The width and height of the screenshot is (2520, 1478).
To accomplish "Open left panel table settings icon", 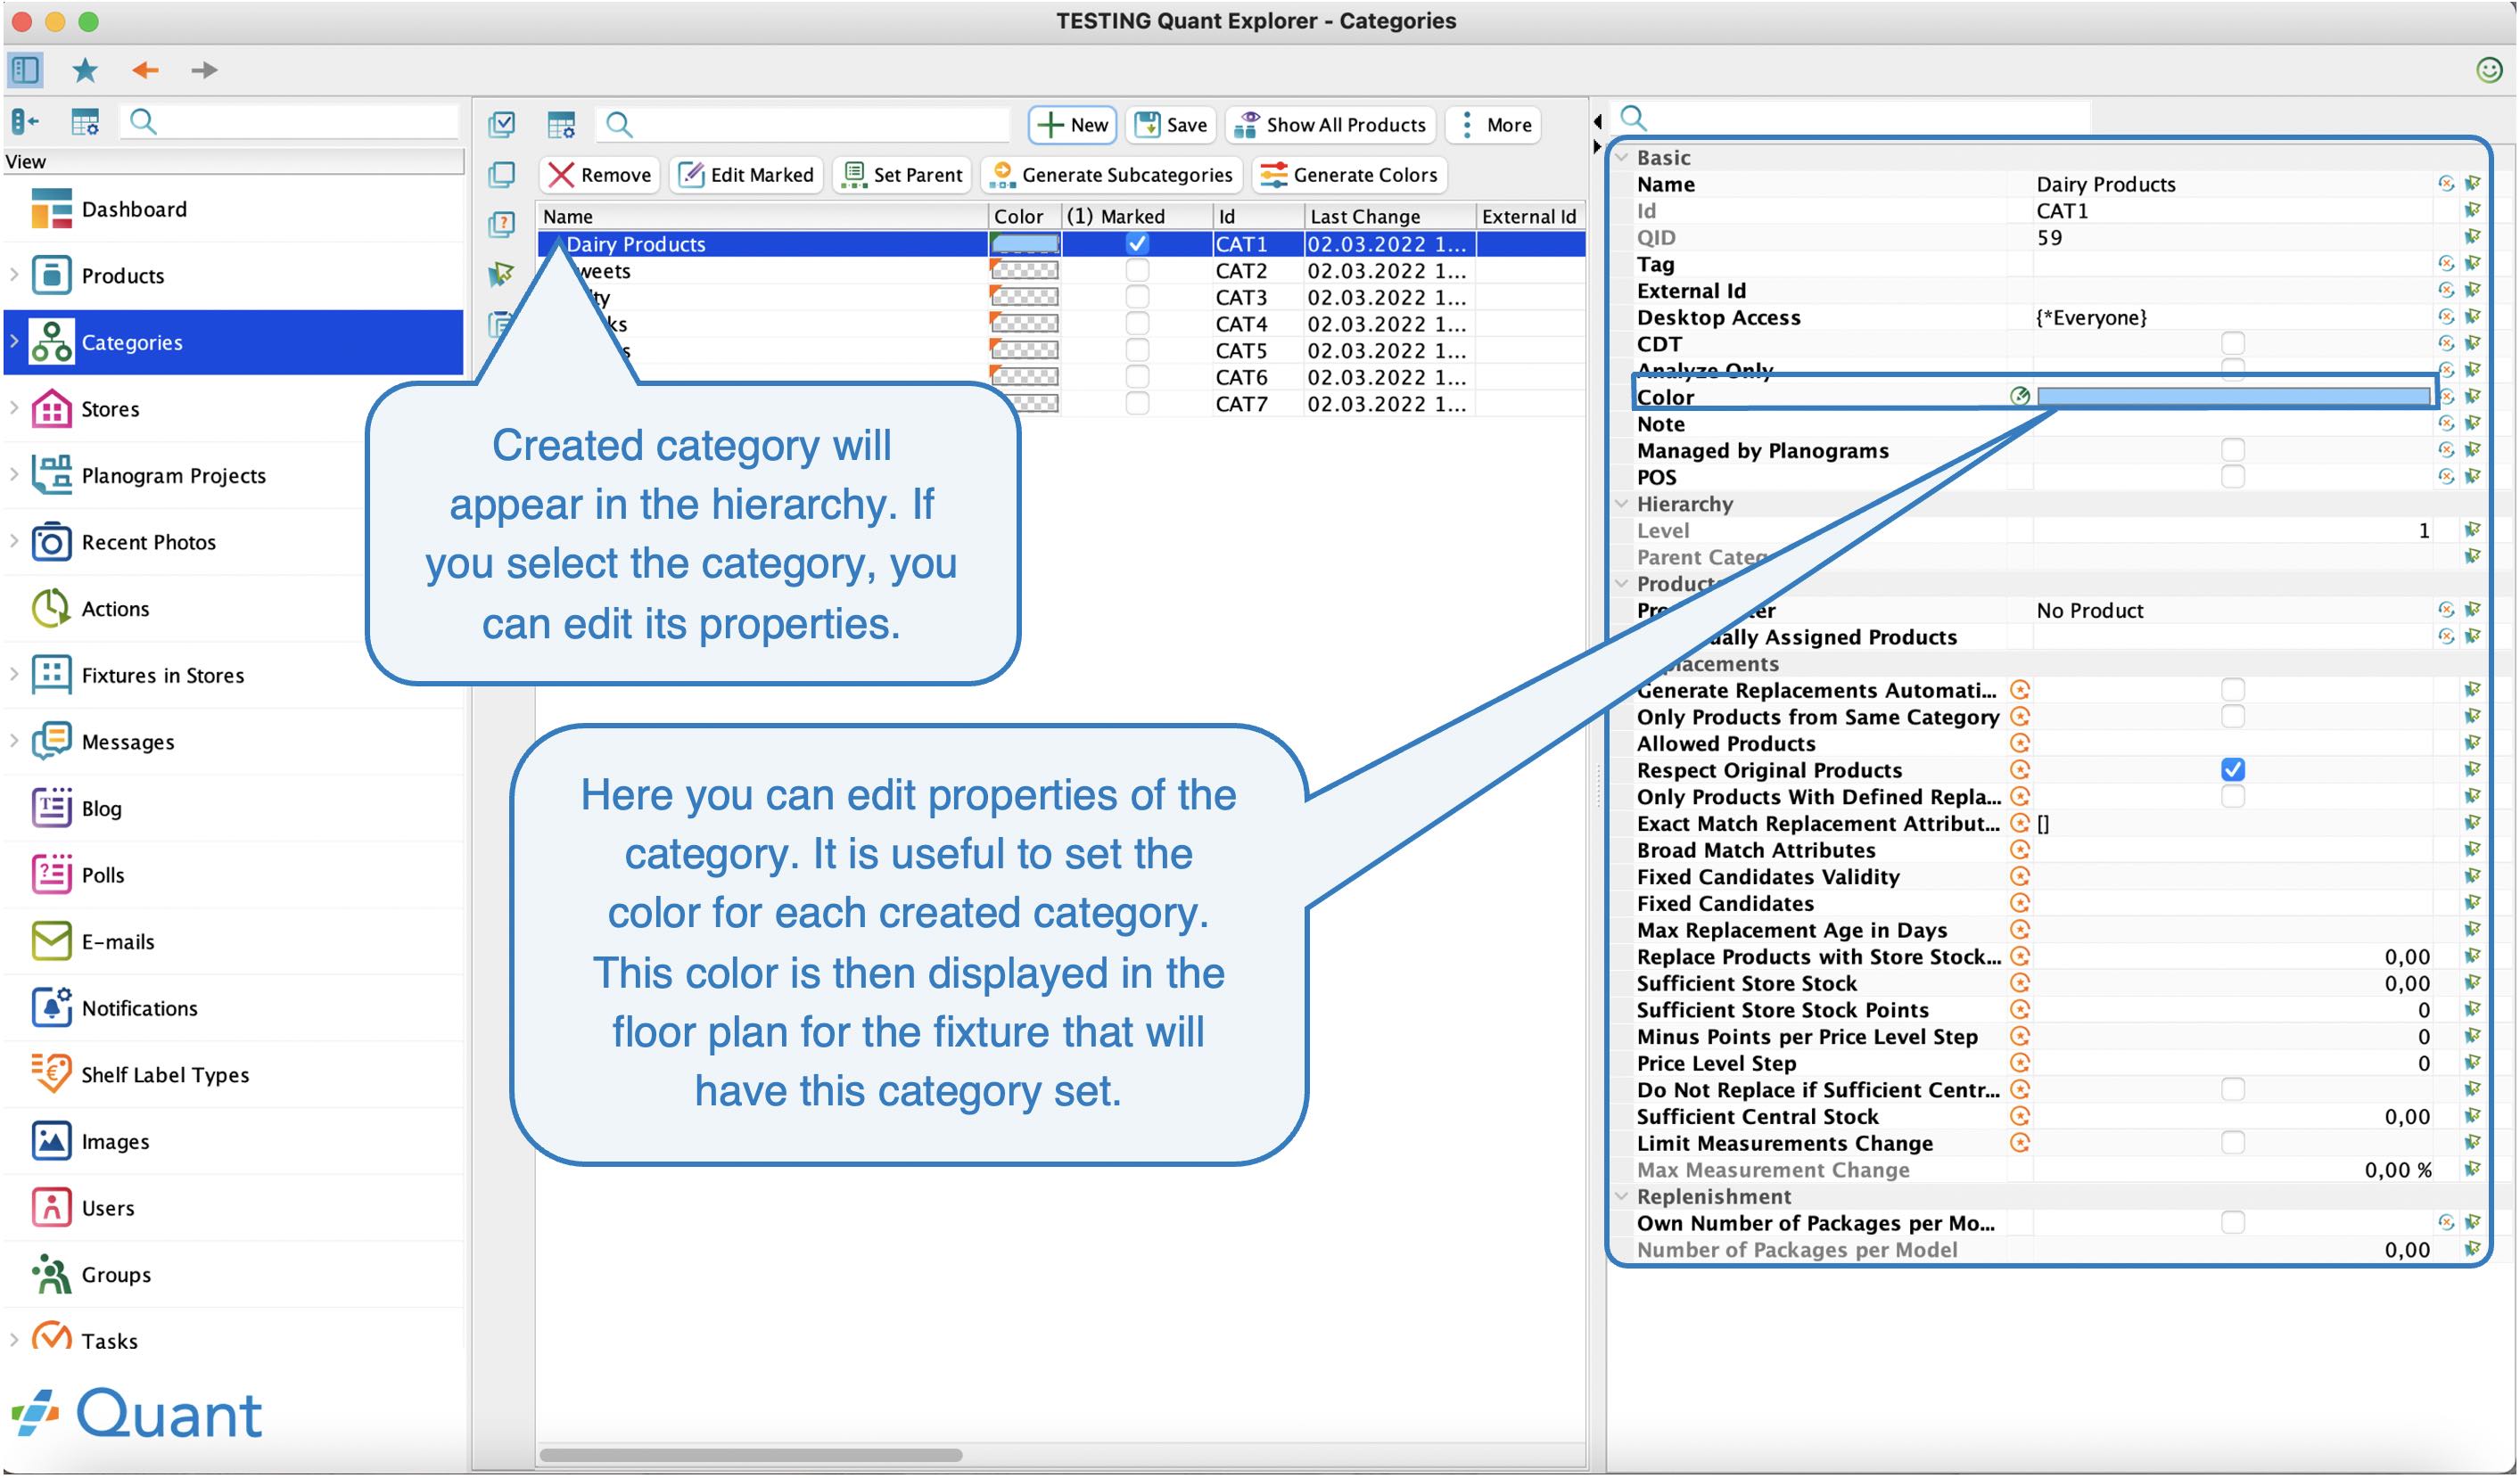I will pyautogui.click(x=85, y=122).
